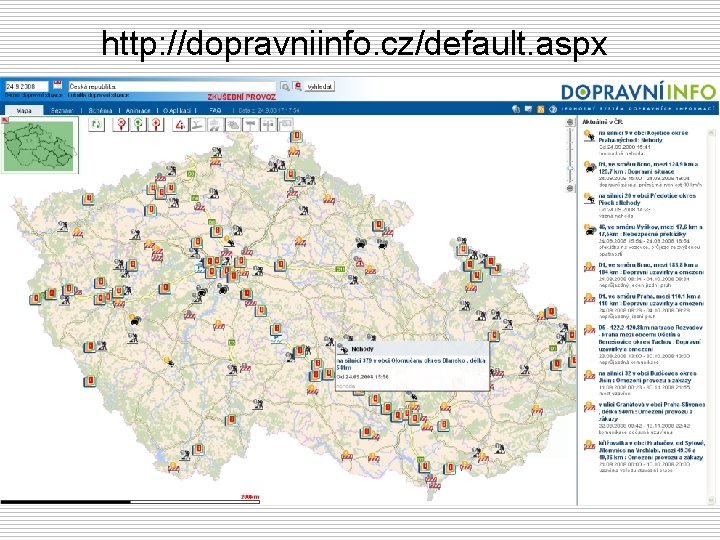Open the first D1 směr Brno 125.7 km link
This screenshot has width=720, height=540.
pyautogui.click(x=648, y=168)
